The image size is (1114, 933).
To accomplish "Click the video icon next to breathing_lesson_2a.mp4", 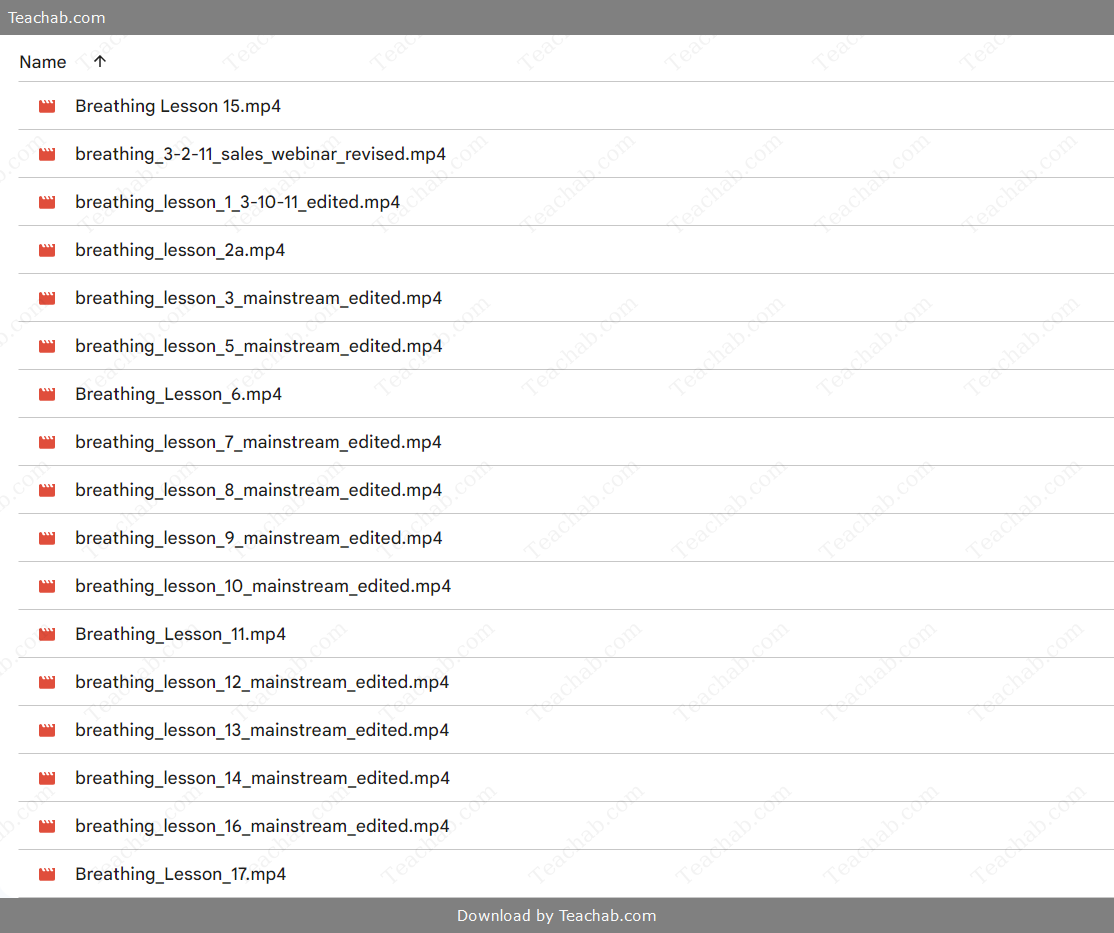I will tap(47, 250).
